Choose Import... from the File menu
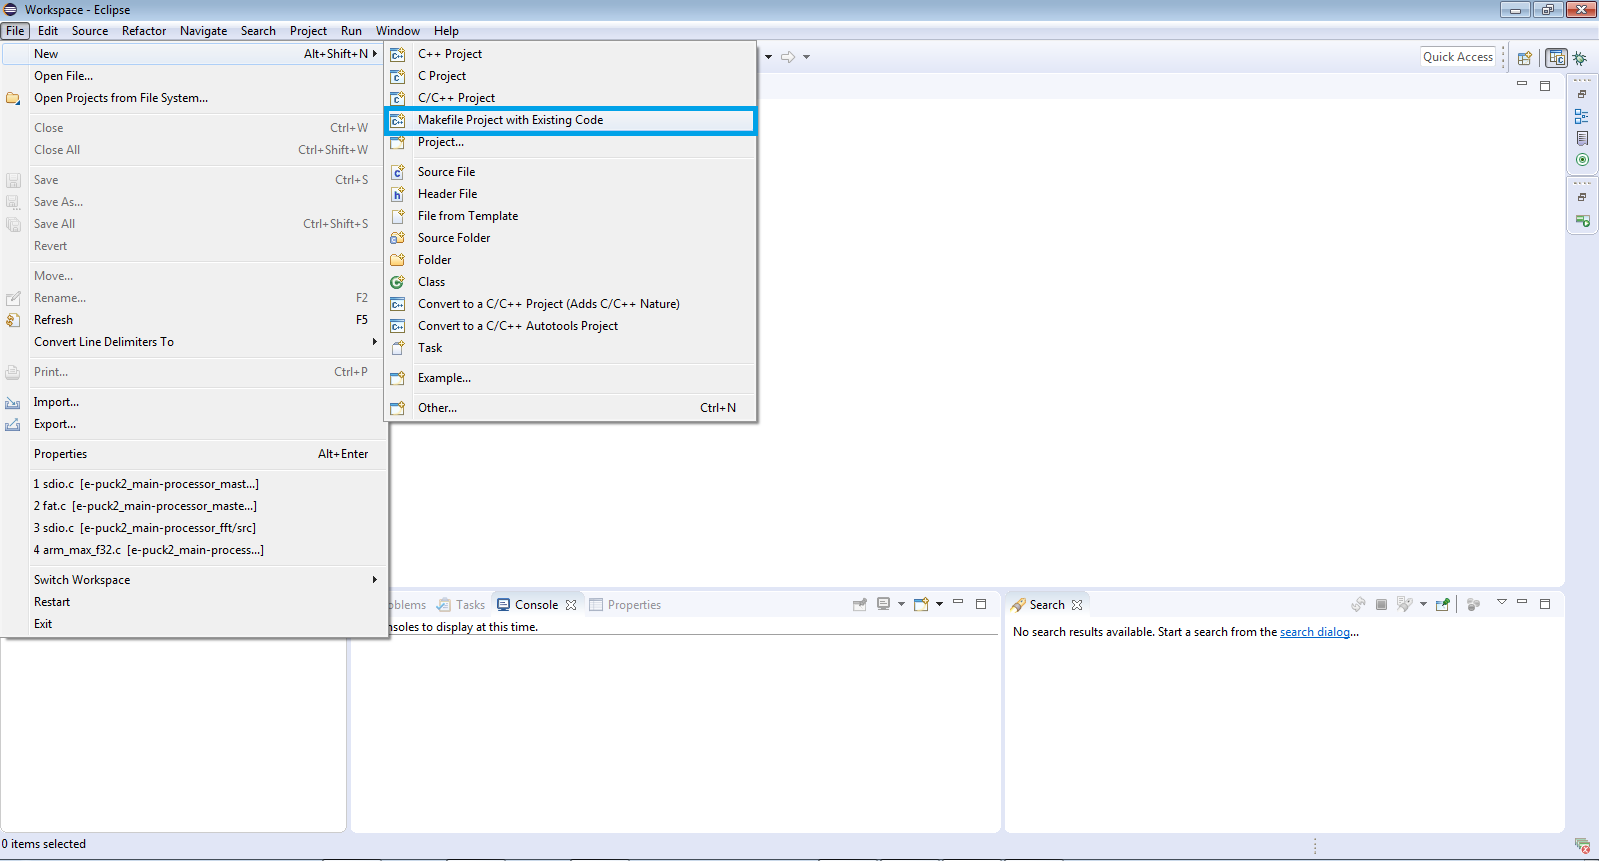This screenshot has height=861, width=1599. point(56,402)
